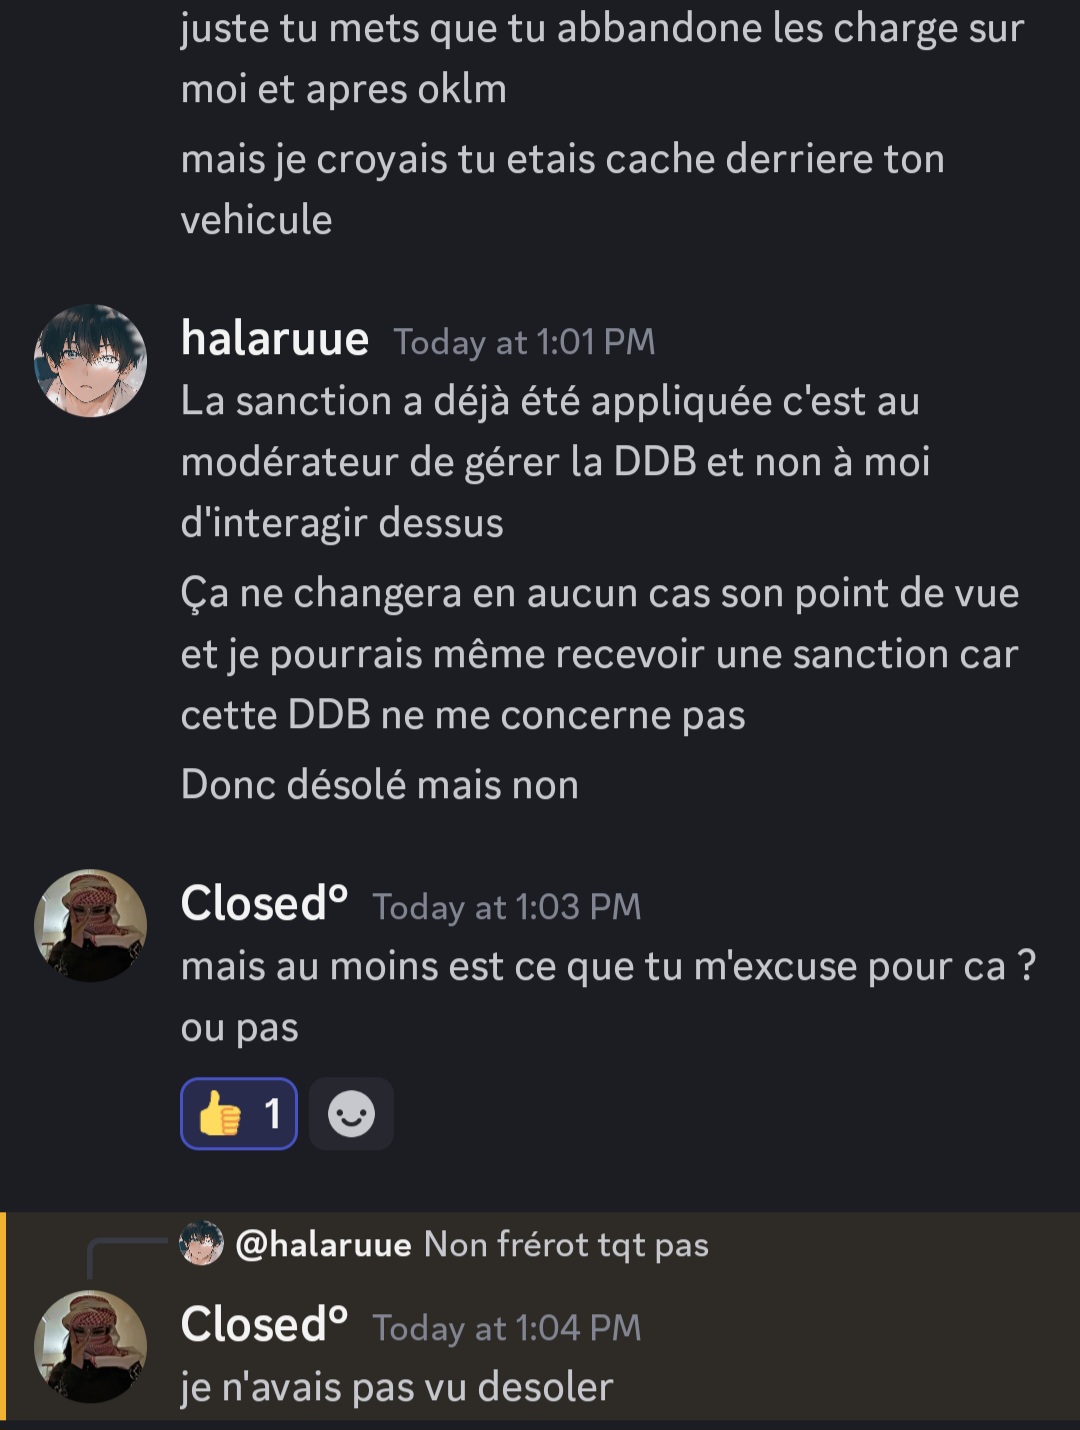Viewport: 1080px width, 1430px height.
Task: Open Closed° username at 1:04 PM
Action: click(x=264, y=1325)
